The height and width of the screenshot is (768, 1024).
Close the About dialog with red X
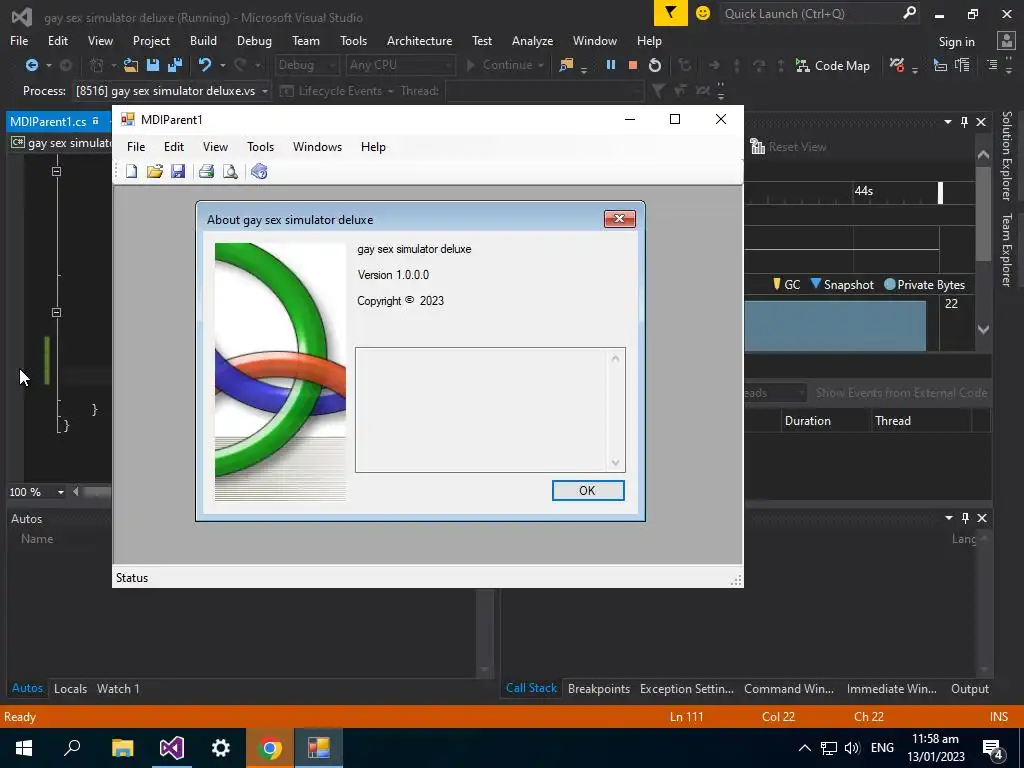tap(620, 219)
